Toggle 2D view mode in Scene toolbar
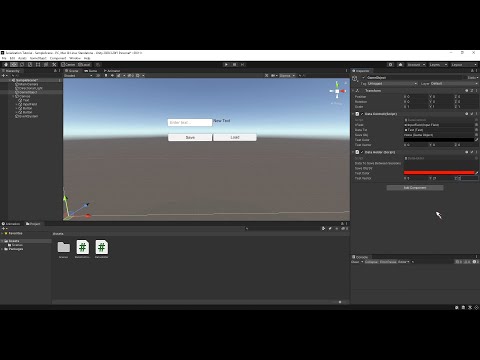480x360 pixels. click(98, 76)
